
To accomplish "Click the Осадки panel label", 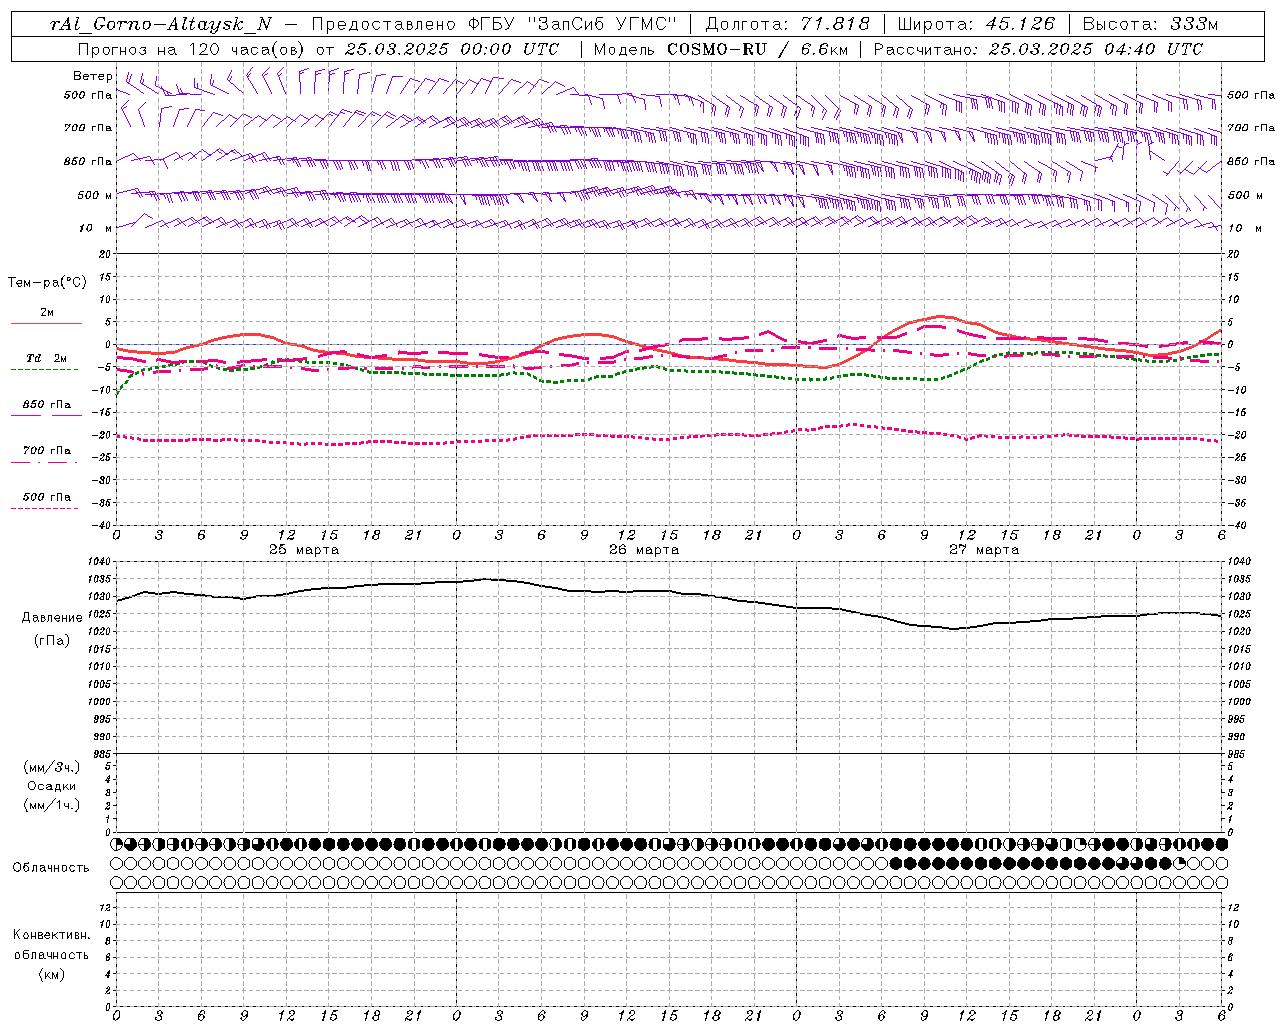I will pyautogui.click(x=52, y=786).
